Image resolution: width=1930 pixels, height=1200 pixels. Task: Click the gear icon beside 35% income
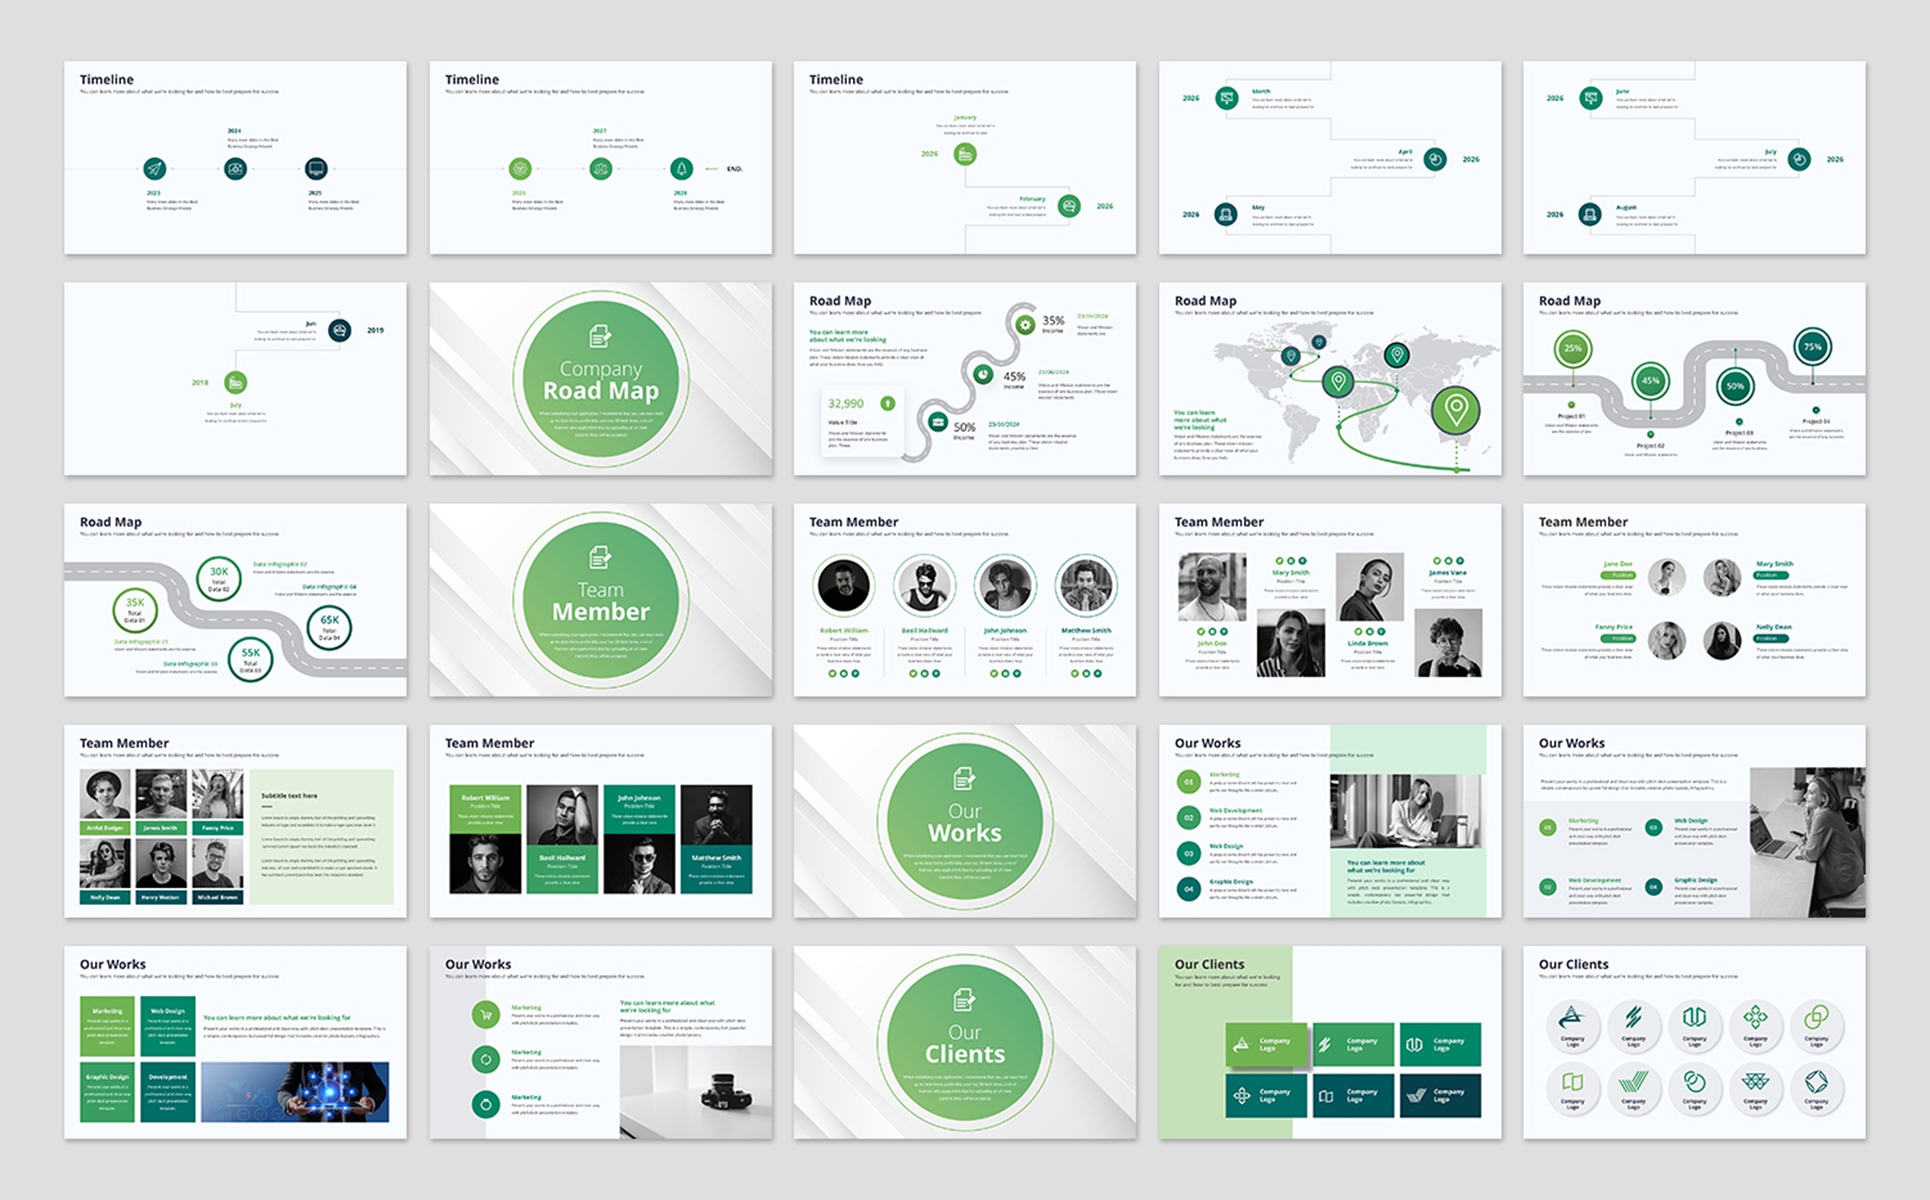pyautogui.click(x=1025, y=325)
